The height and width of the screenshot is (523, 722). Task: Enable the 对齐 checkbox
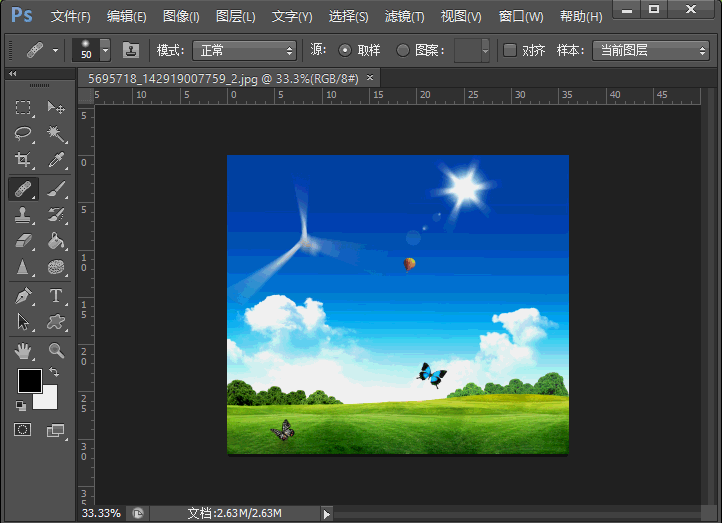click(510, 50)
